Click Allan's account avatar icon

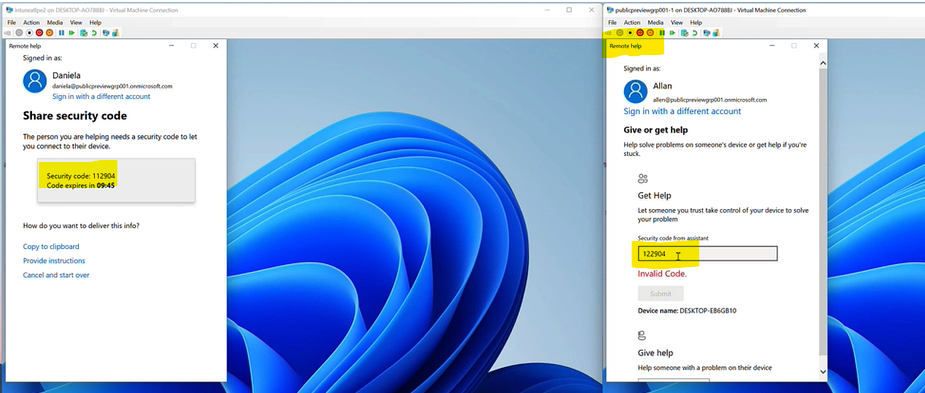635,91
